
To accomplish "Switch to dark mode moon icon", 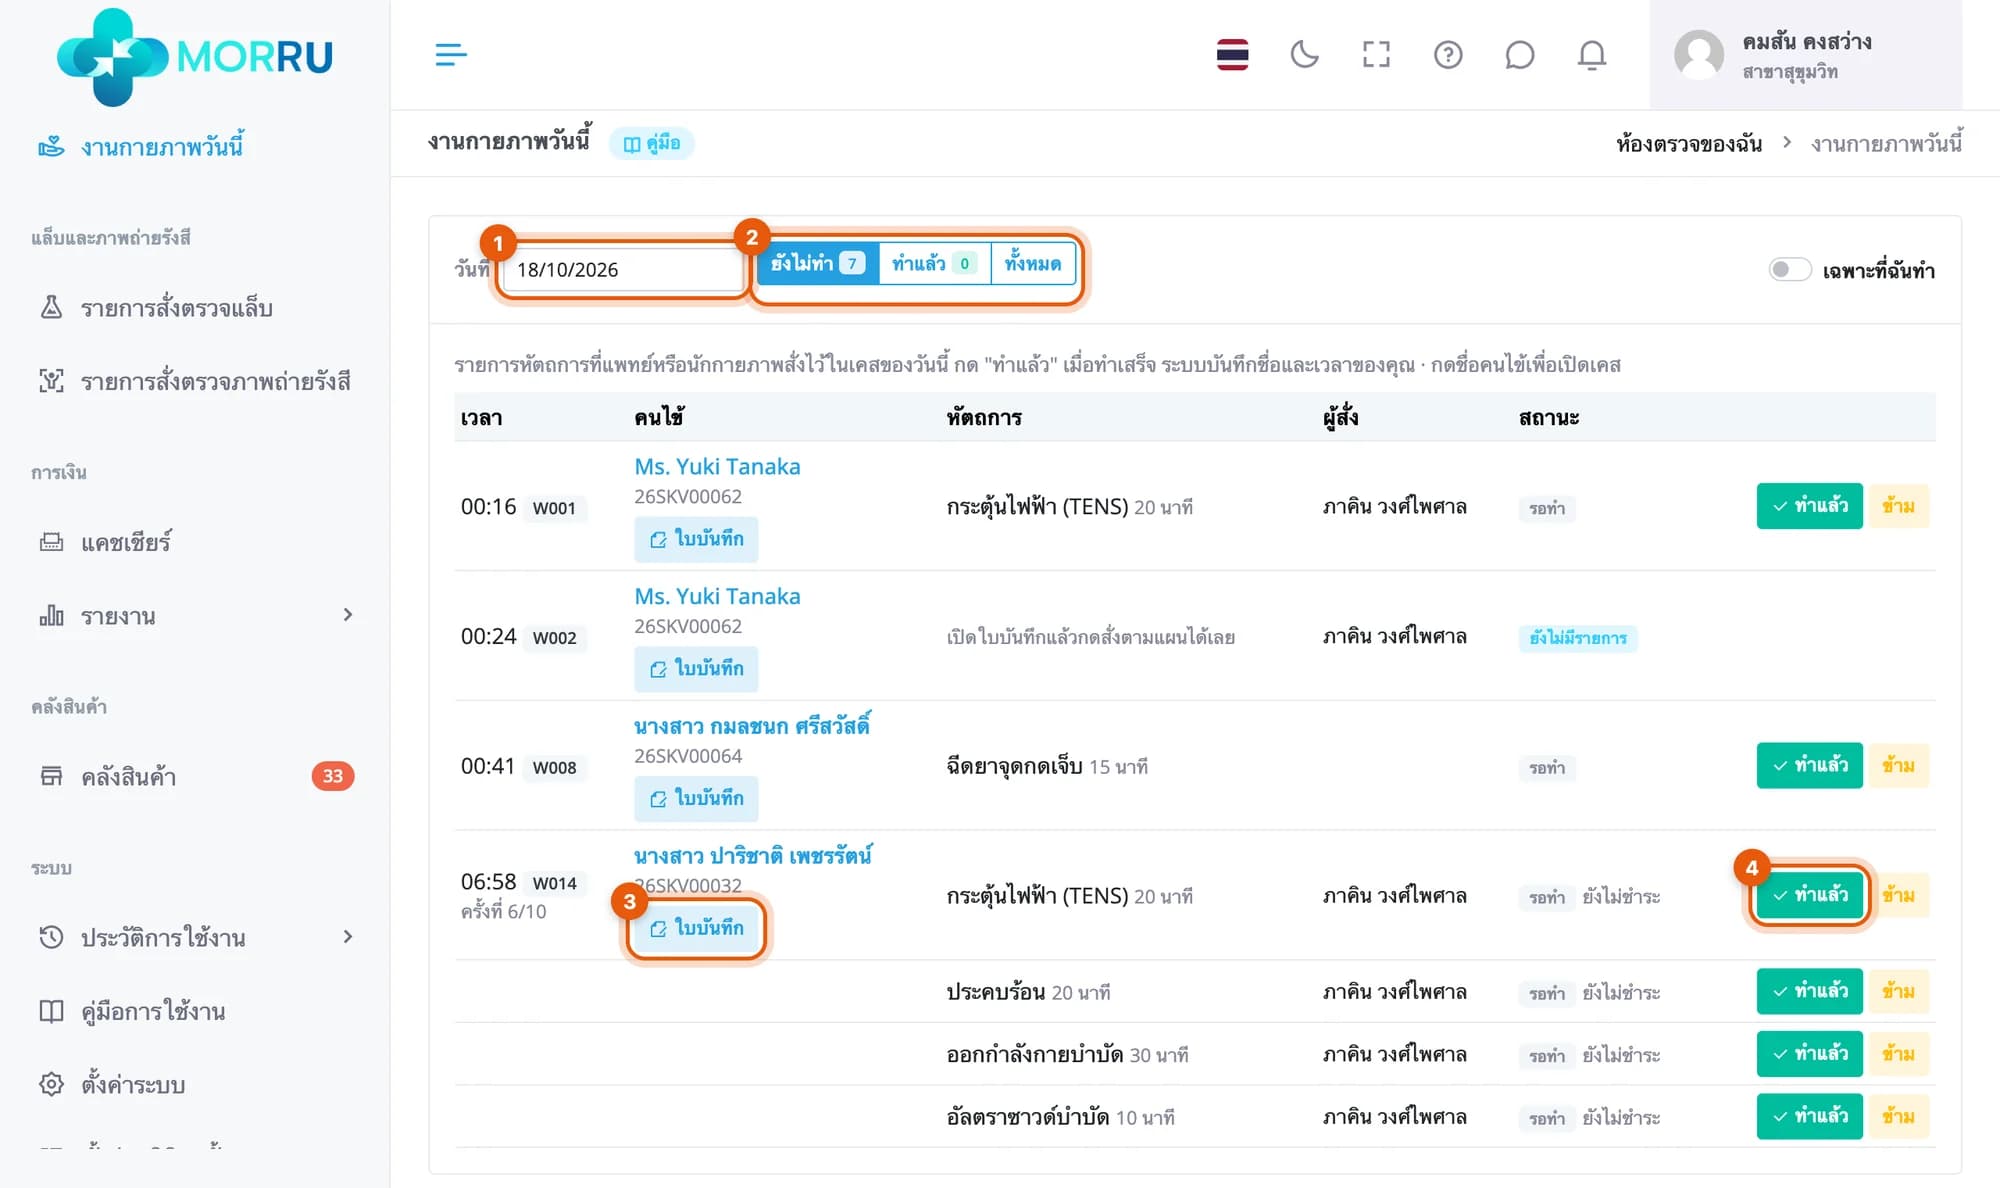I will click(x=1304, y=54).
